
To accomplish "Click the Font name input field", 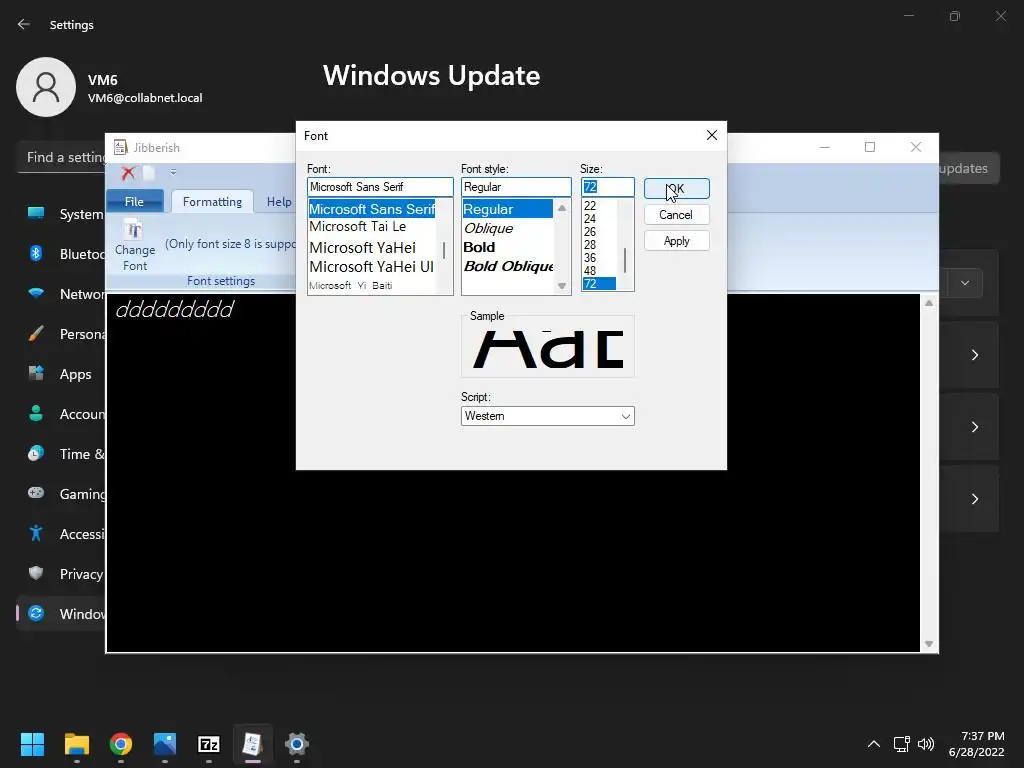I will tap(380, 187).
